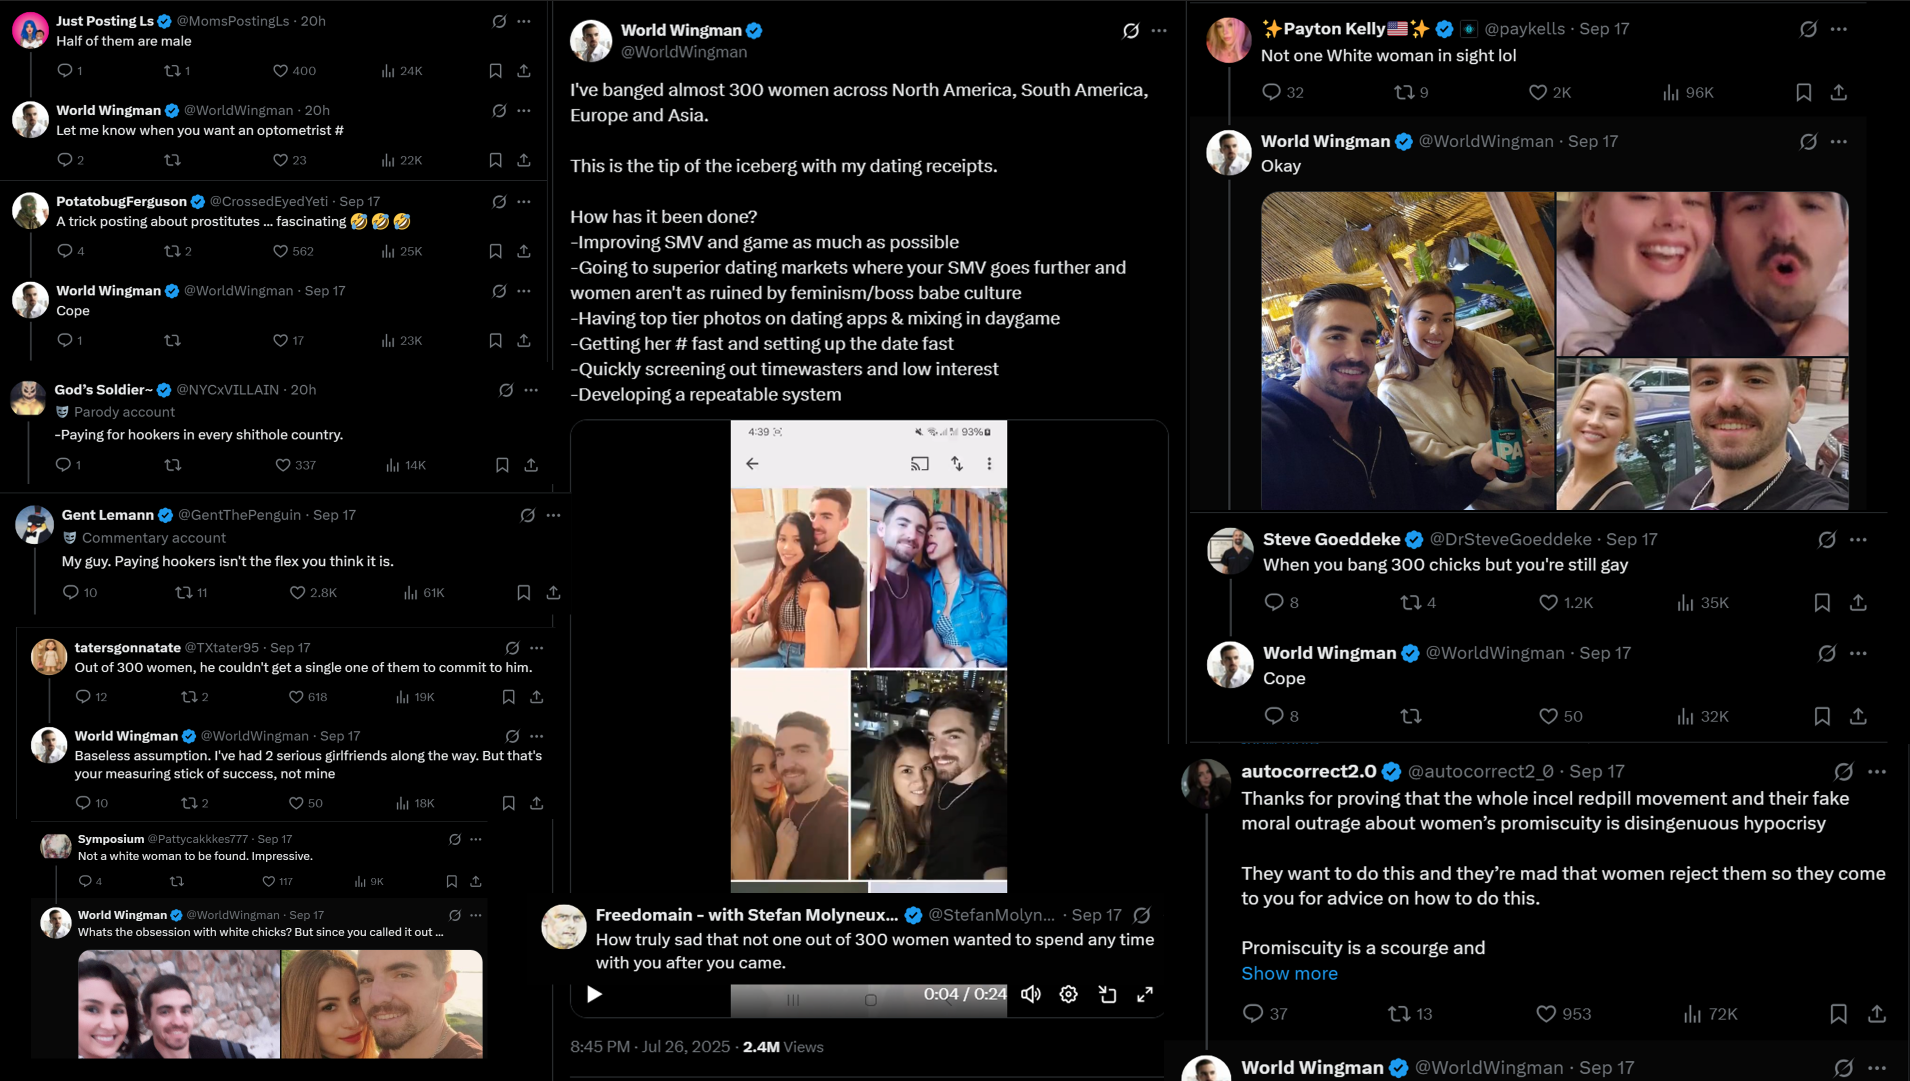Screen dimensions: 1910x1081
Task: Open more options on main World Wingman post
Action: 1159,31
